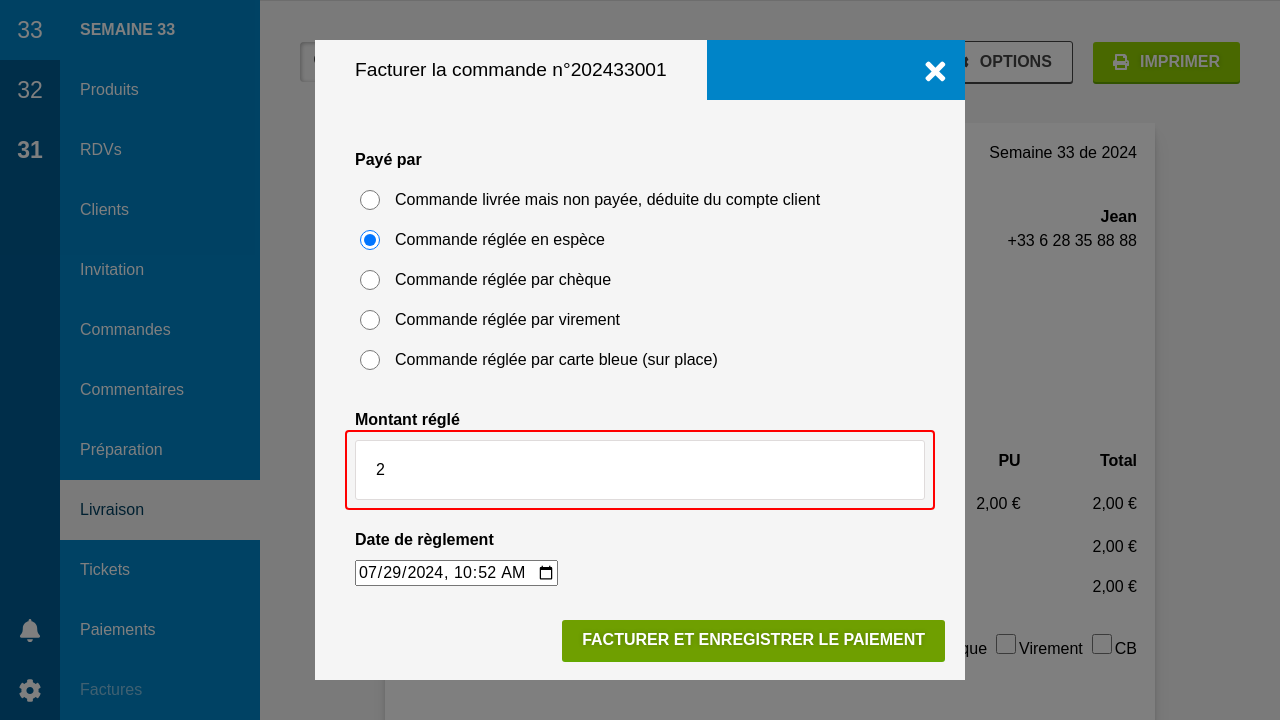
Task: Open the date picker calendar icon
Action: tap(546, 573)
